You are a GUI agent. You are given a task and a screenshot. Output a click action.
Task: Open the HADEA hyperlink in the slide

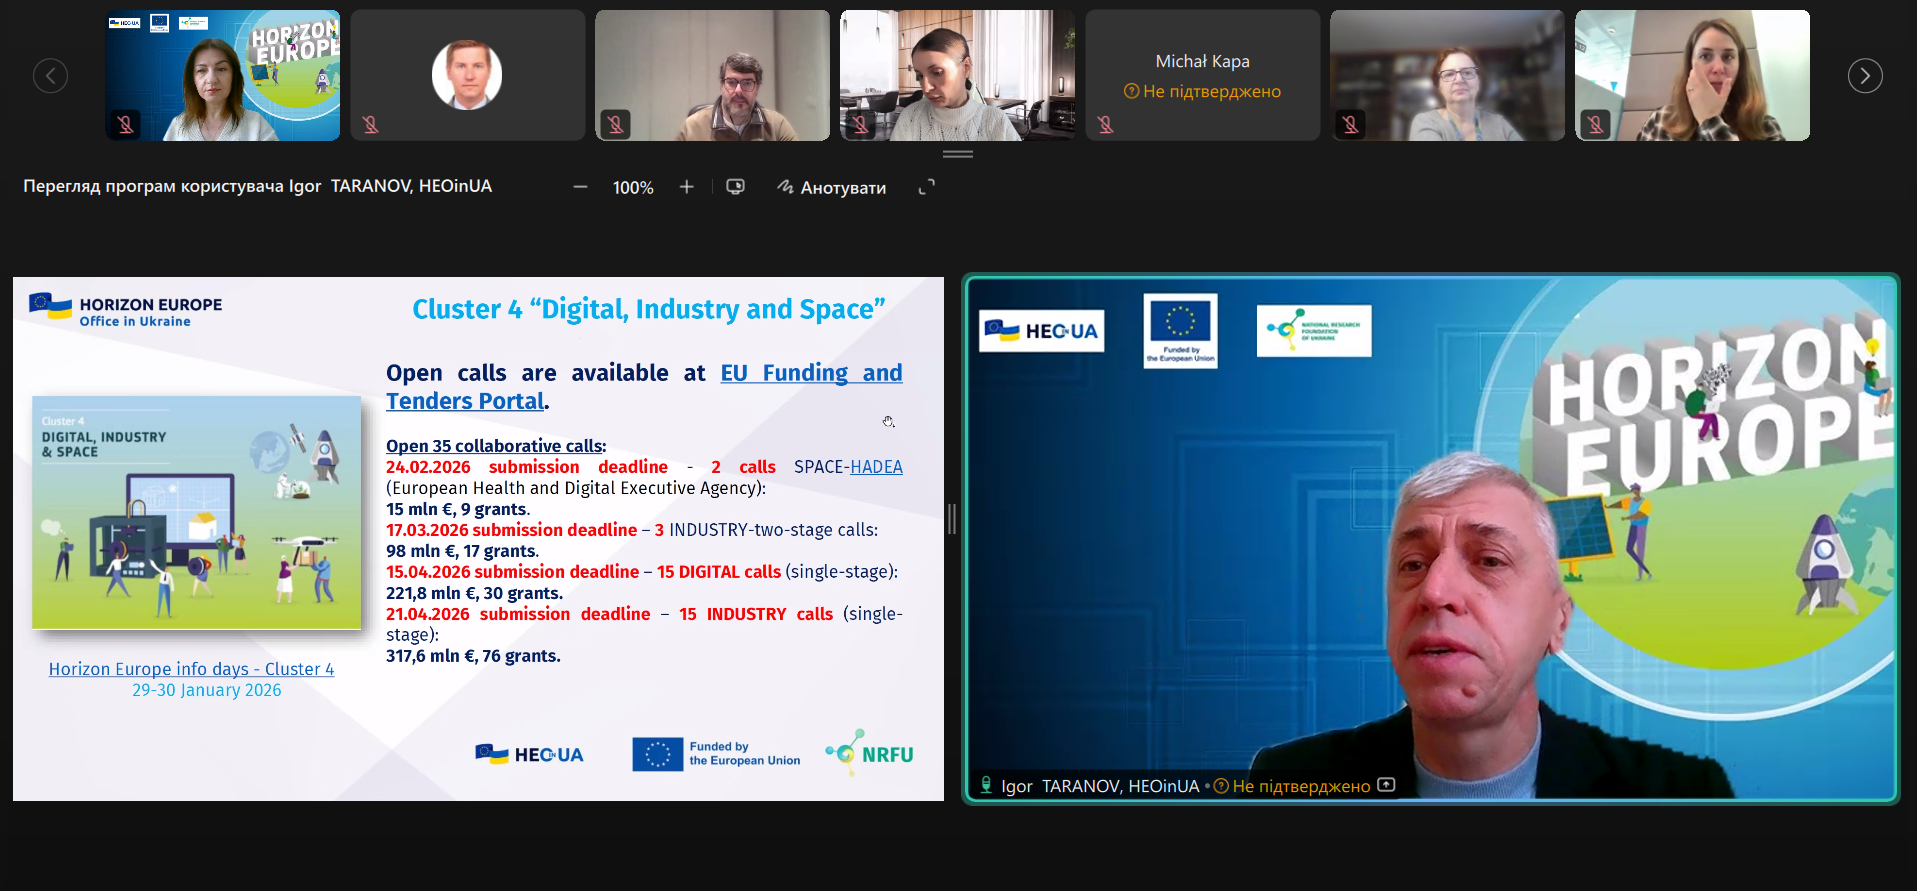(x=876, y=467)
